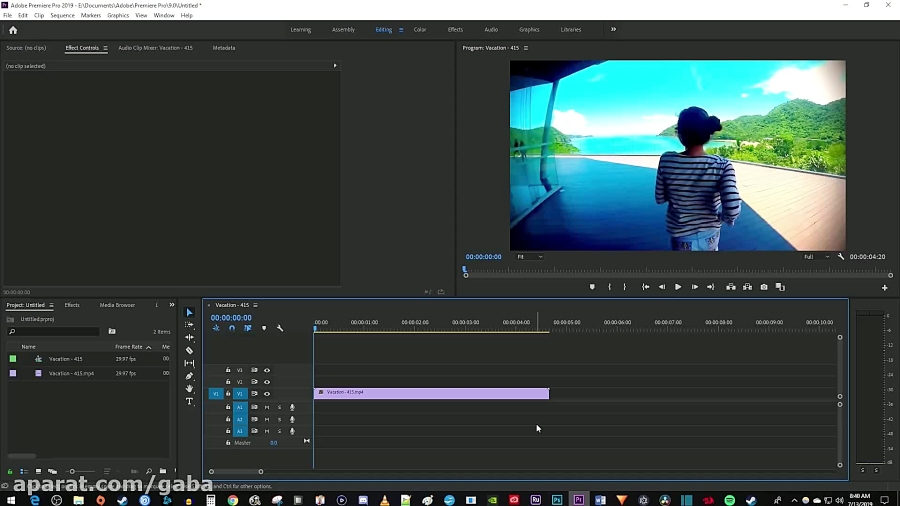Screen dimensions: 900x506
Task: Open the Markers menu
Action: click(x=91, y=15)
